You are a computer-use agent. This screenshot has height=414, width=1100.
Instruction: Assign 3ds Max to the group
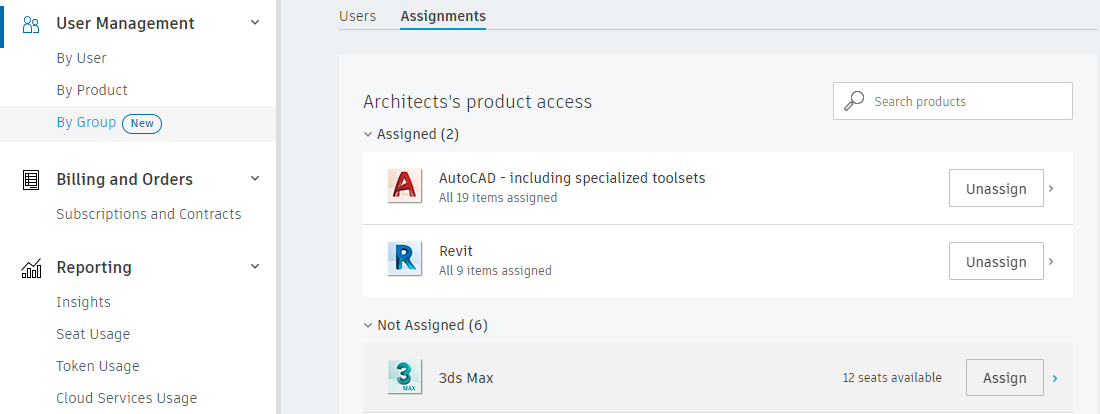[x=1005, y=378]
